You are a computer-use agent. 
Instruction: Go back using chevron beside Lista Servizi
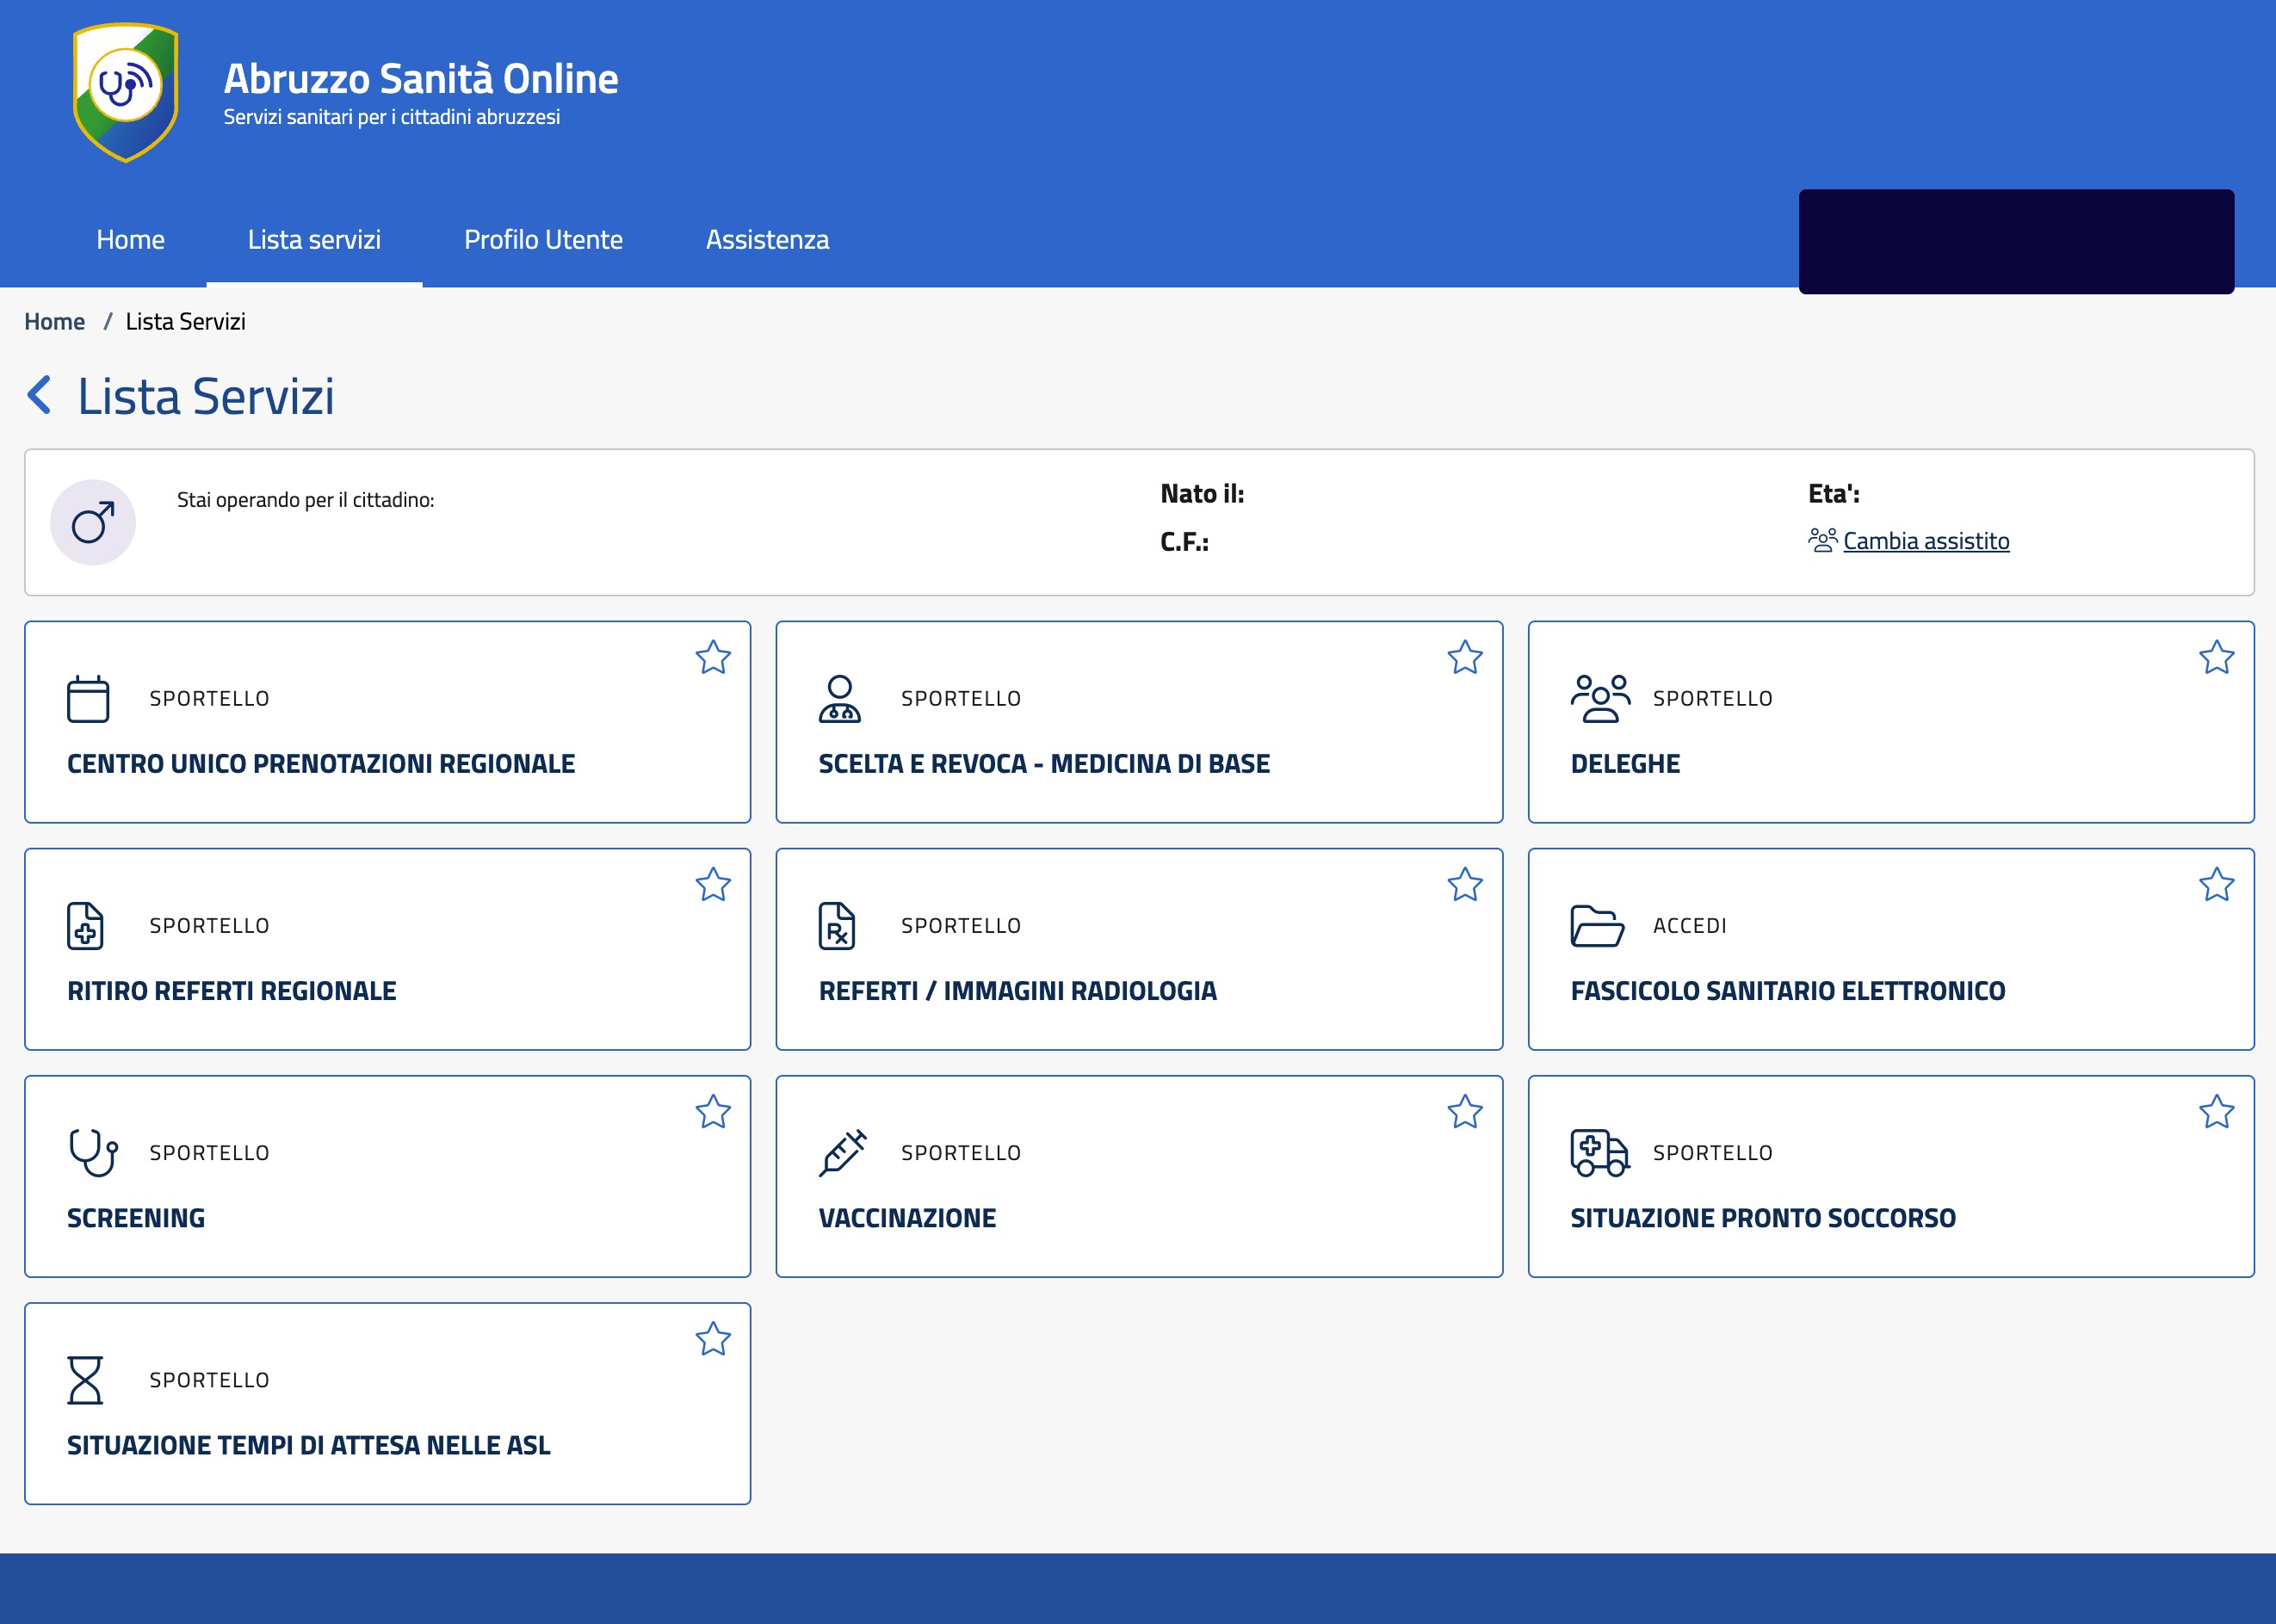click(39, 395)
